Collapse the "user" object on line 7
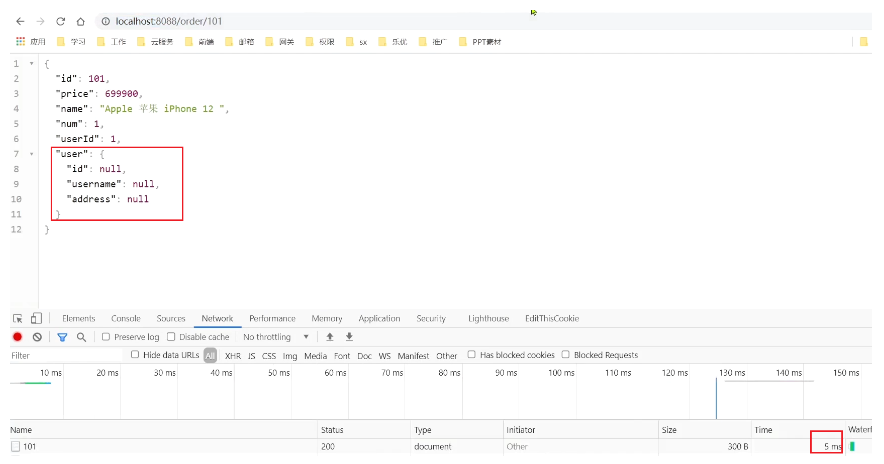The image size is (884, 464). (32, 154)
